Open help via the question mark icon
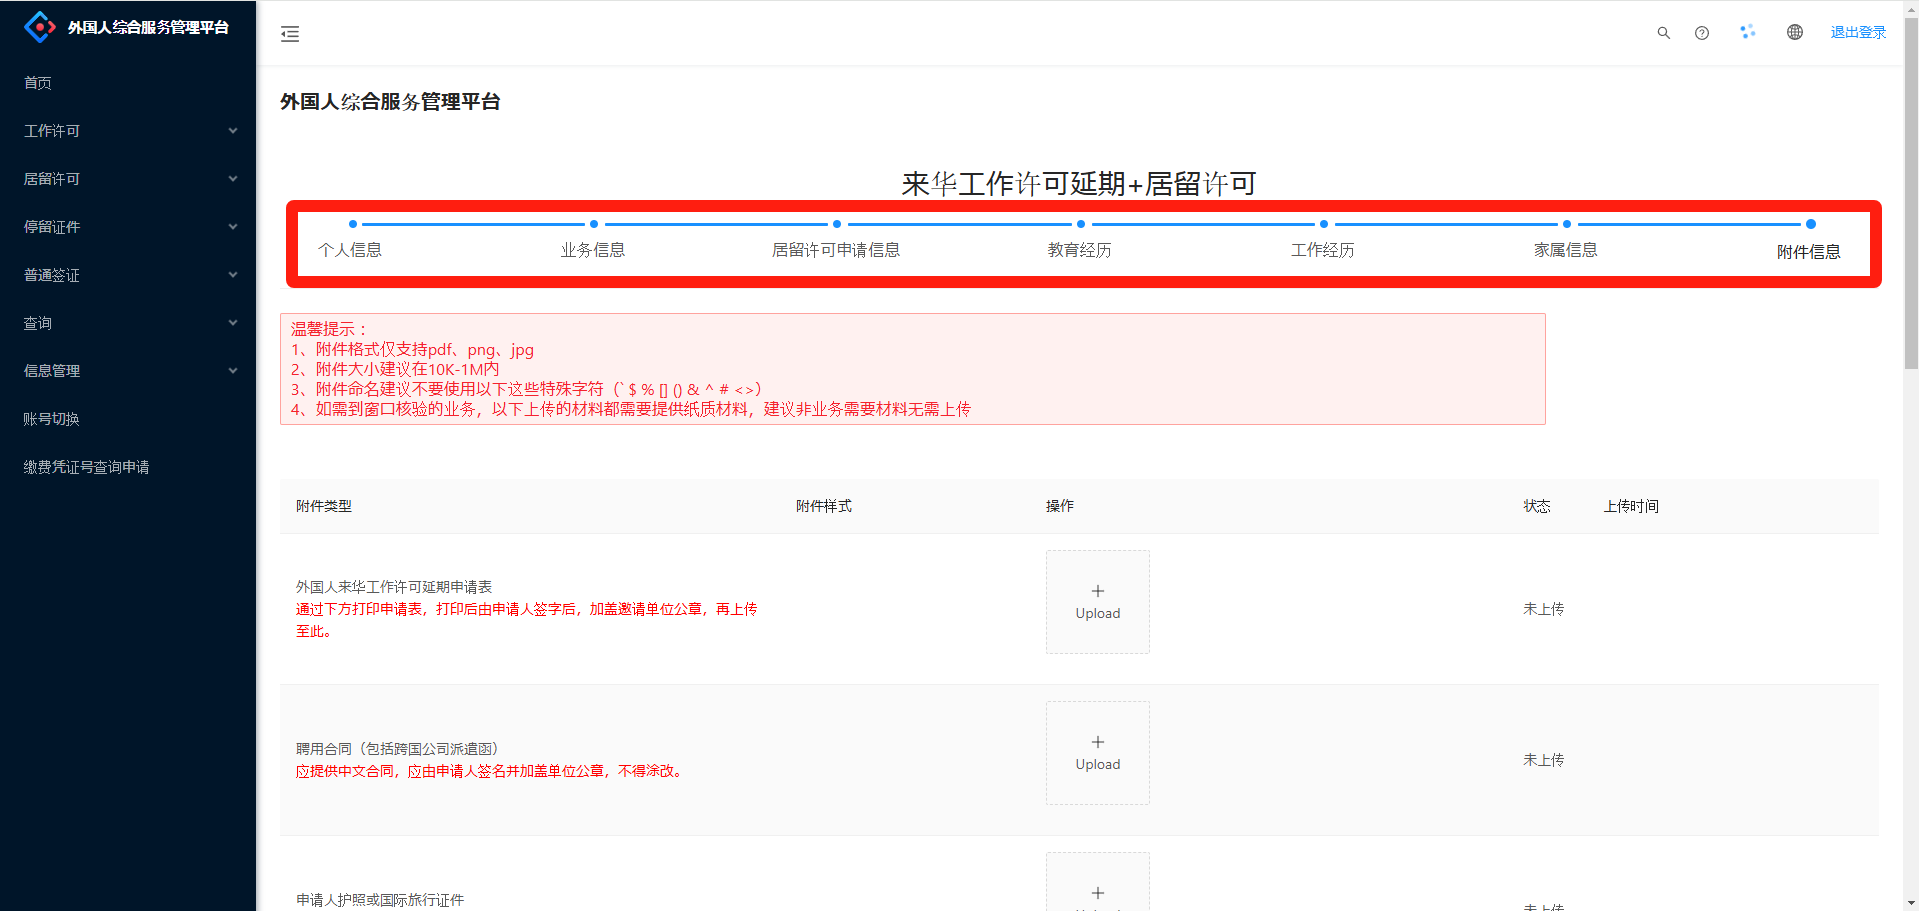The image size is (1919, 911). click(x=1701, y=33)
